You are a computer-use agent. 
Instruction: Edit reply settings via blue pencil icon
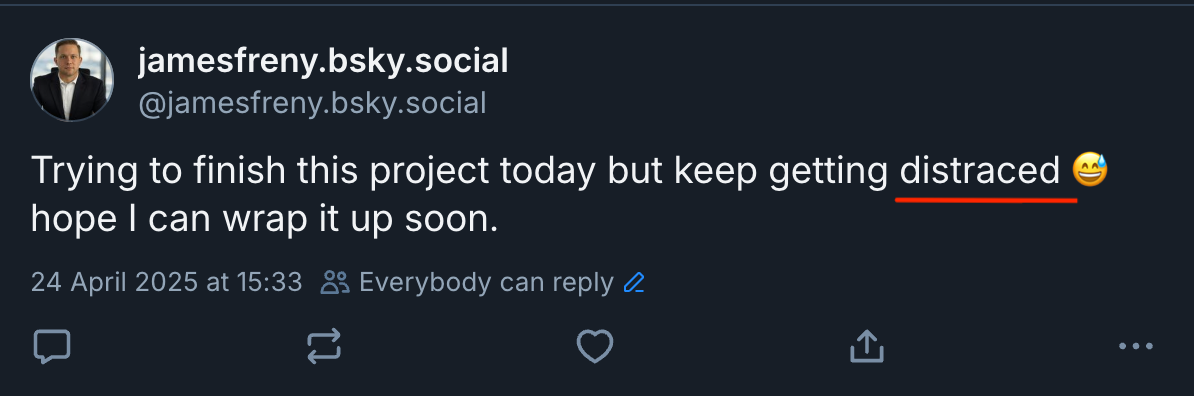tap(634, 283)
